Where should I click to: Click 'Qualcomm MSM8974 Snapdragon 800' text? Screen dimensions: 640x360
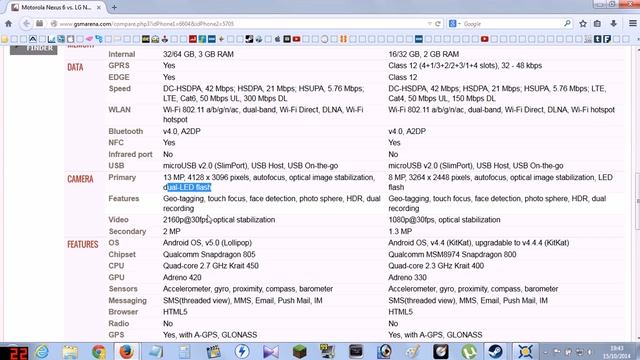452,254
